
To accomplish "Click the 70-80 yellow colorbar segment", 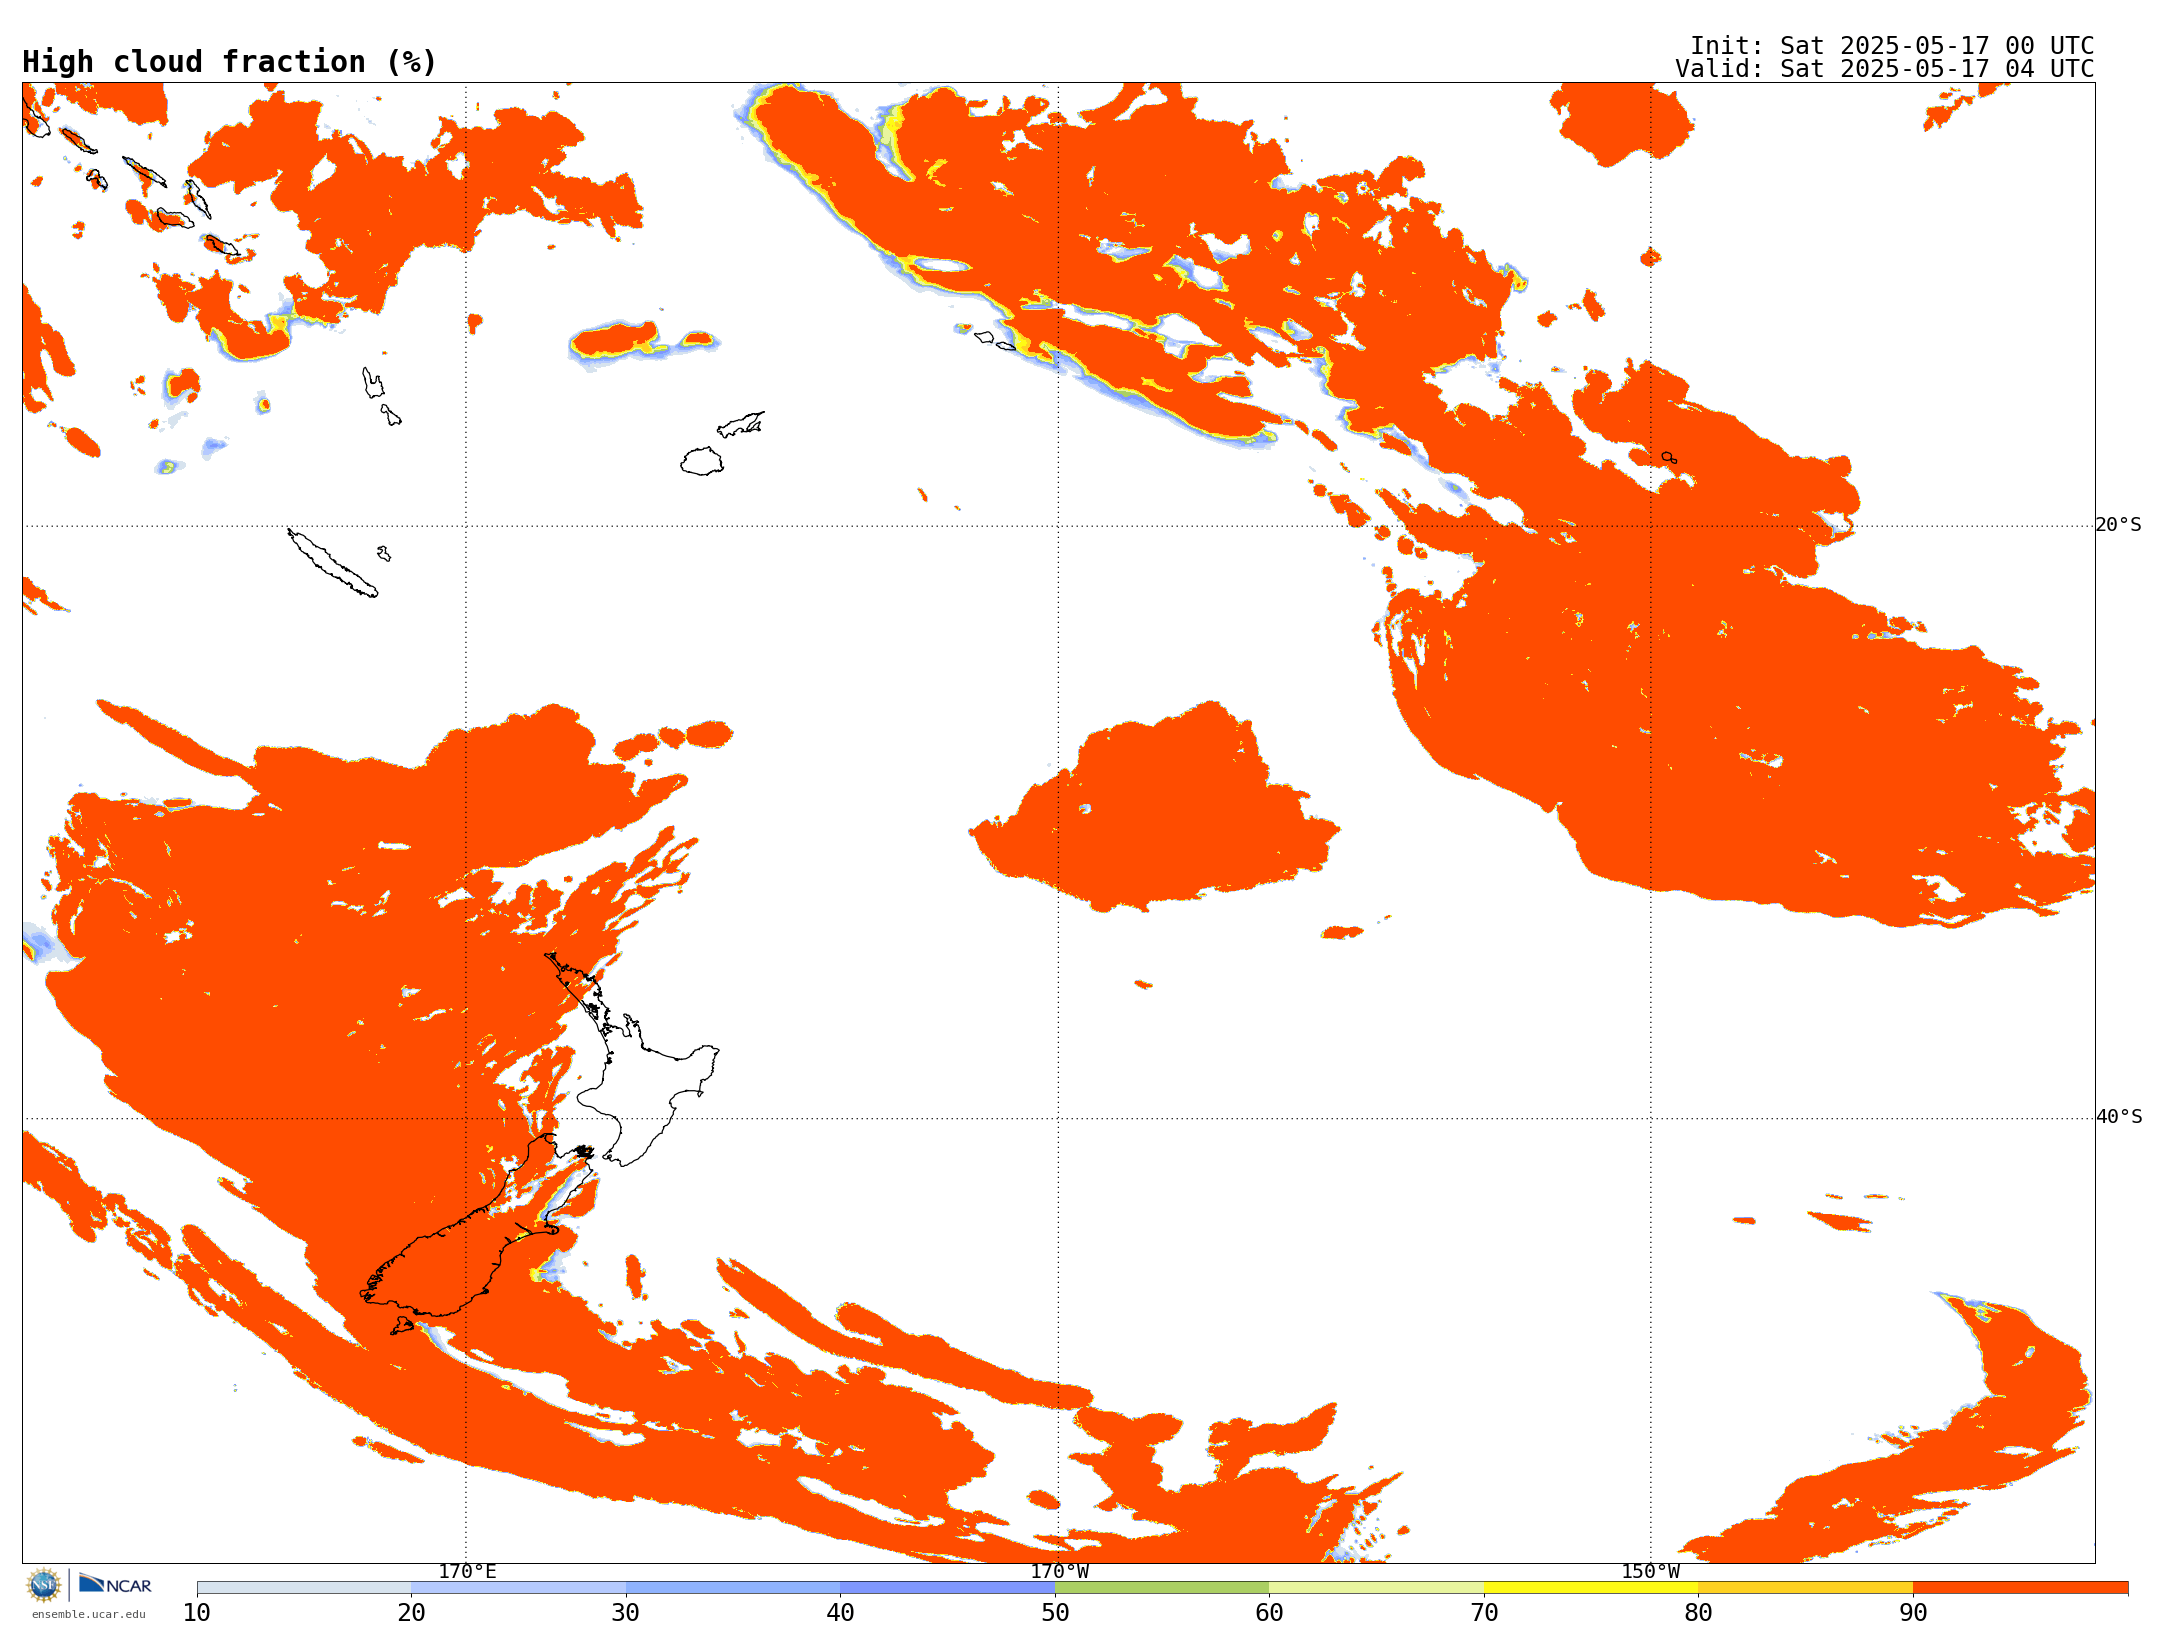I will click(x=1591, y=1588).
